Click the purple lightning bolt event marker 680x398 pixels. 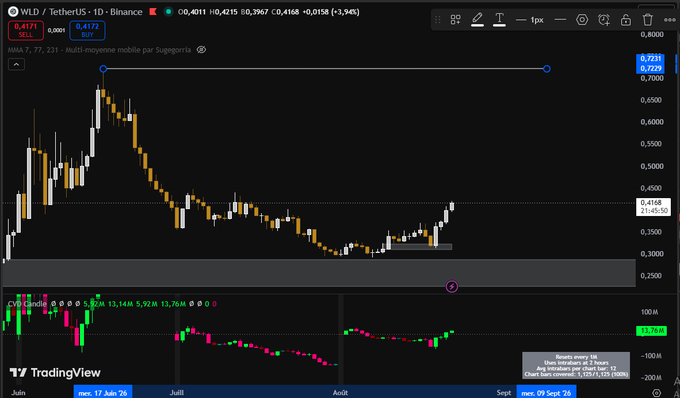coord(452,286)
